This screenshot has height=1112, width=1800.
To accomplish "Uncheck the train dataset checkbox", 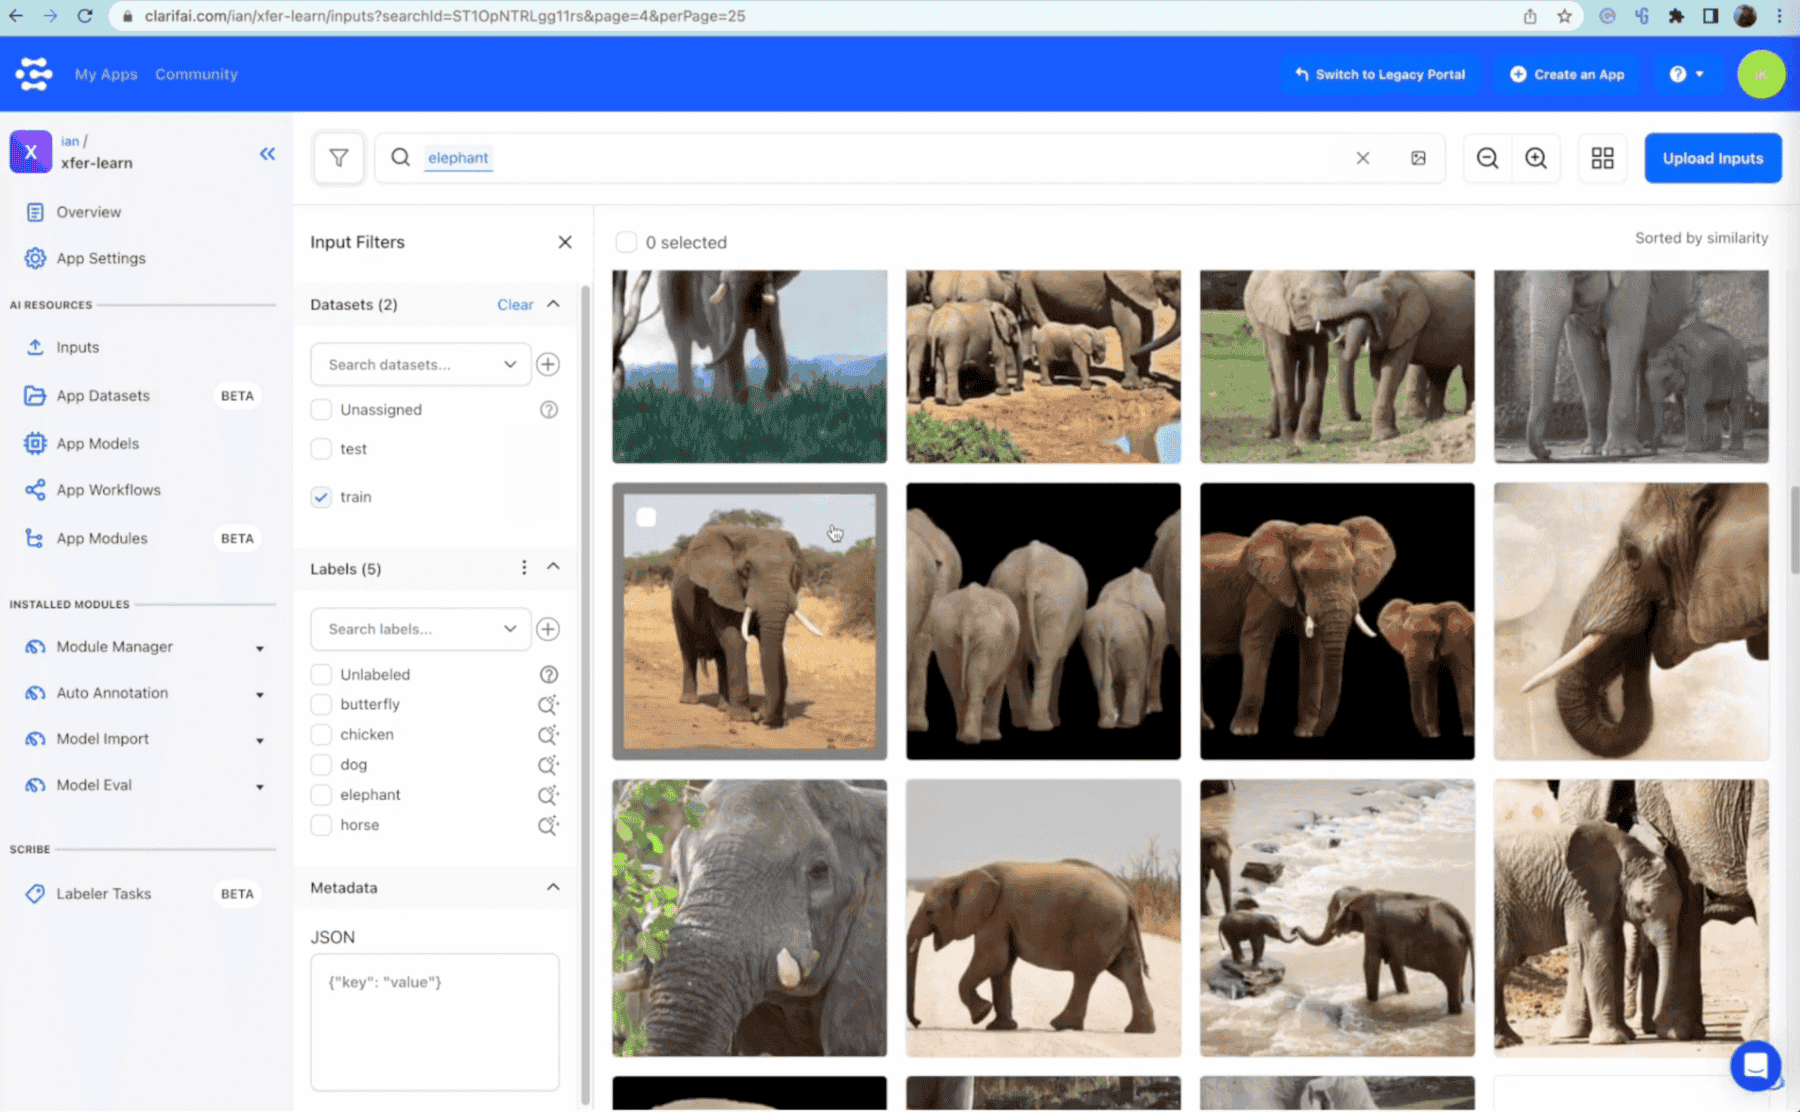I will click(x=321, y=497).
